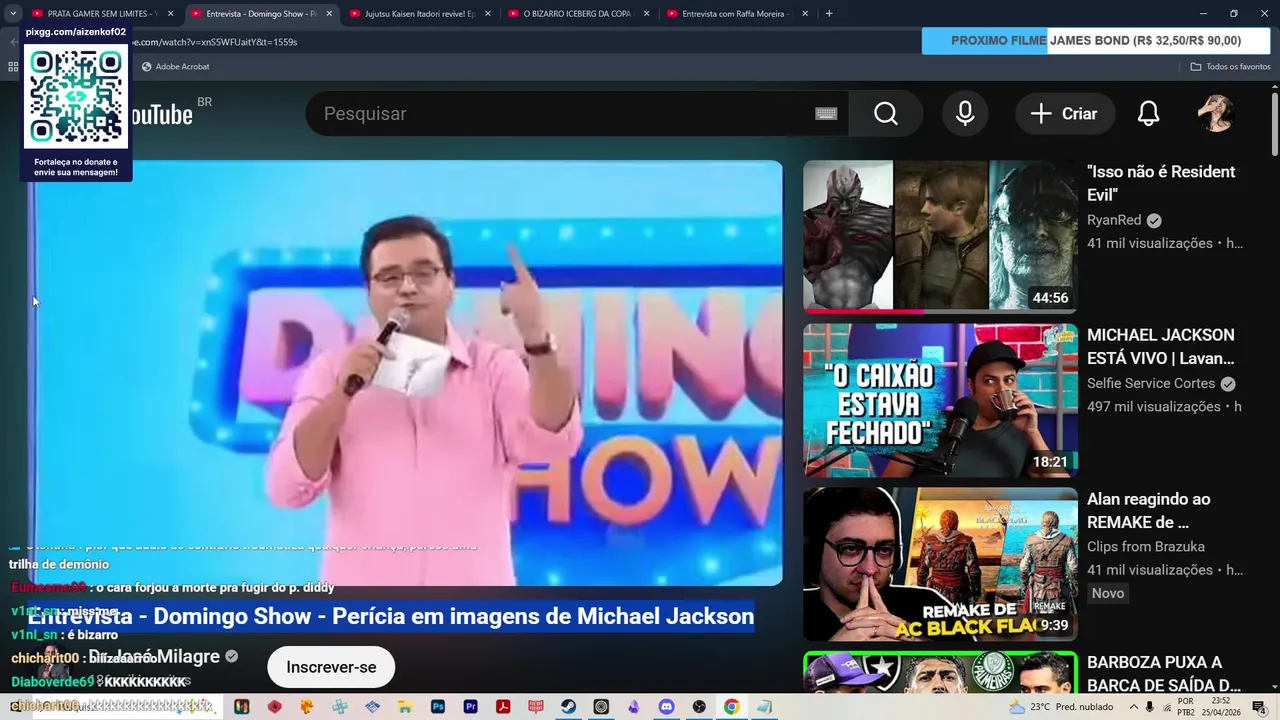Open File Explorer from the taskbar
This screenshot has width=1280, height=720.
tap(405, 707)
